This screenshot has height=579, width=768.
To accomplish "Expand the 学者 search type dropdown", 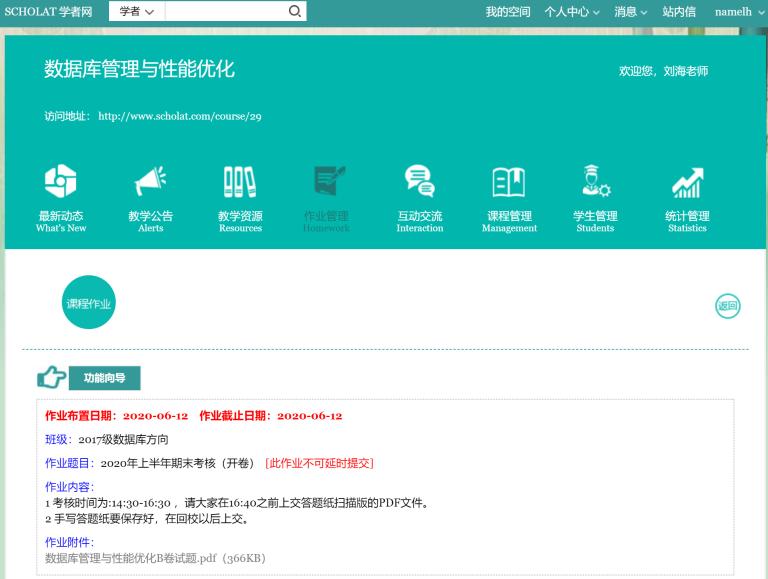I will (x=136, y=12).
